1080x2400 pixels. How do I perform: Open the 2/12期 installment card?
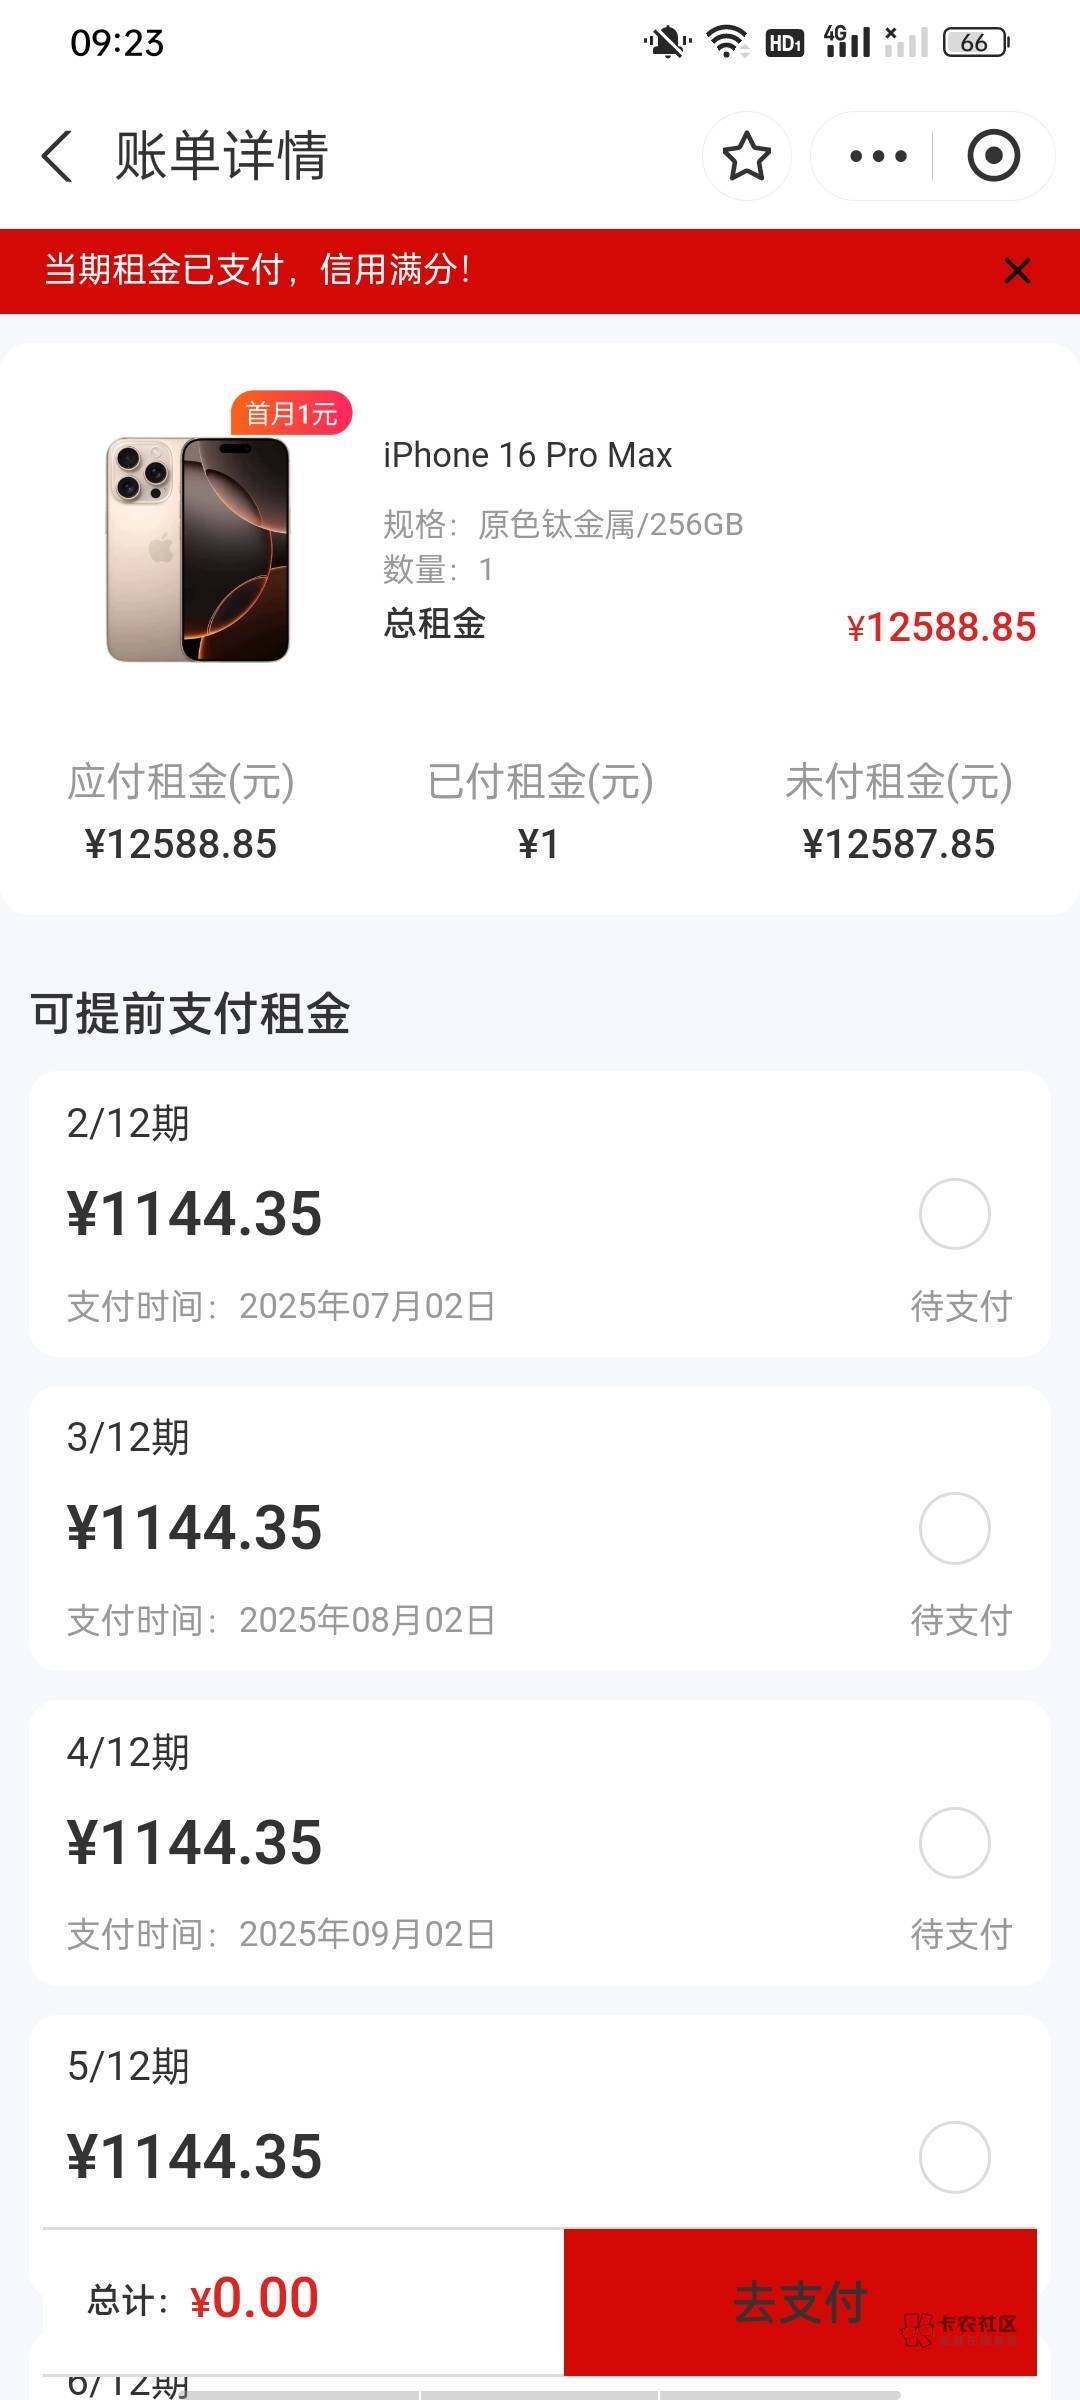[x=500, y=1214]
